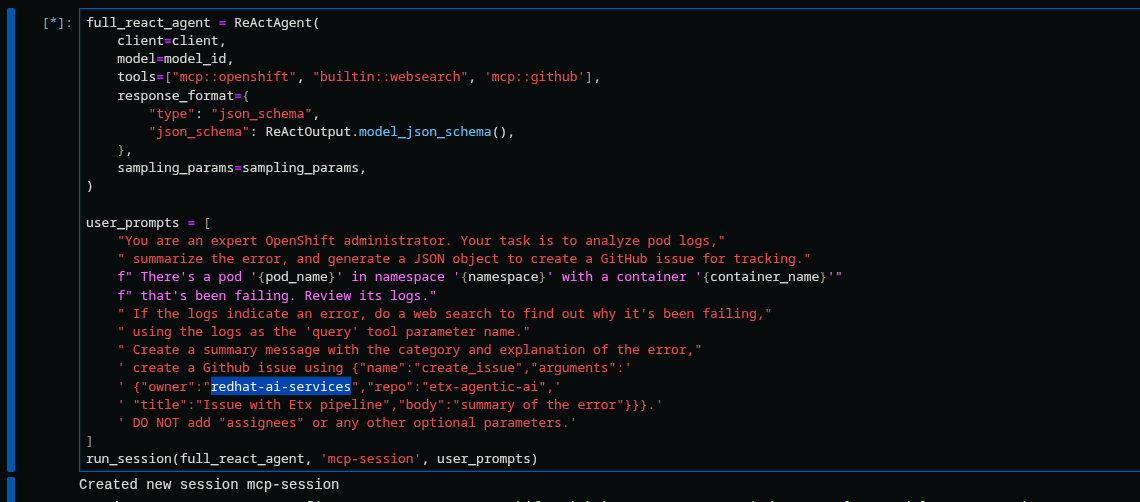Click the run_session(...) call line
1140x502 pixels.
(x=312, y=459)
